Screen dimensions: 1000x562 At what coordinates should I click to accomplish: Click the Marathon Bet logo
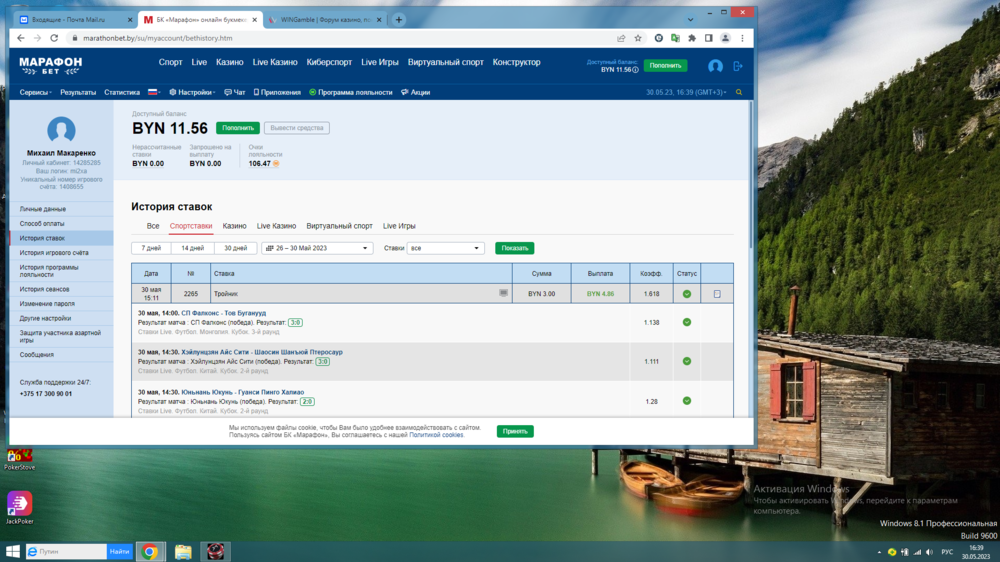(x=50, y=65)
